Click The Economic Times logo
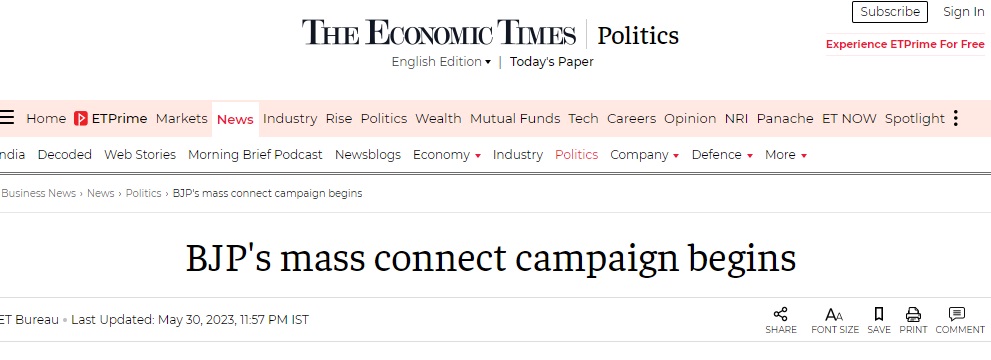This screenshot has height=360, width=991. pyautogui.click(x=439, y=33)
